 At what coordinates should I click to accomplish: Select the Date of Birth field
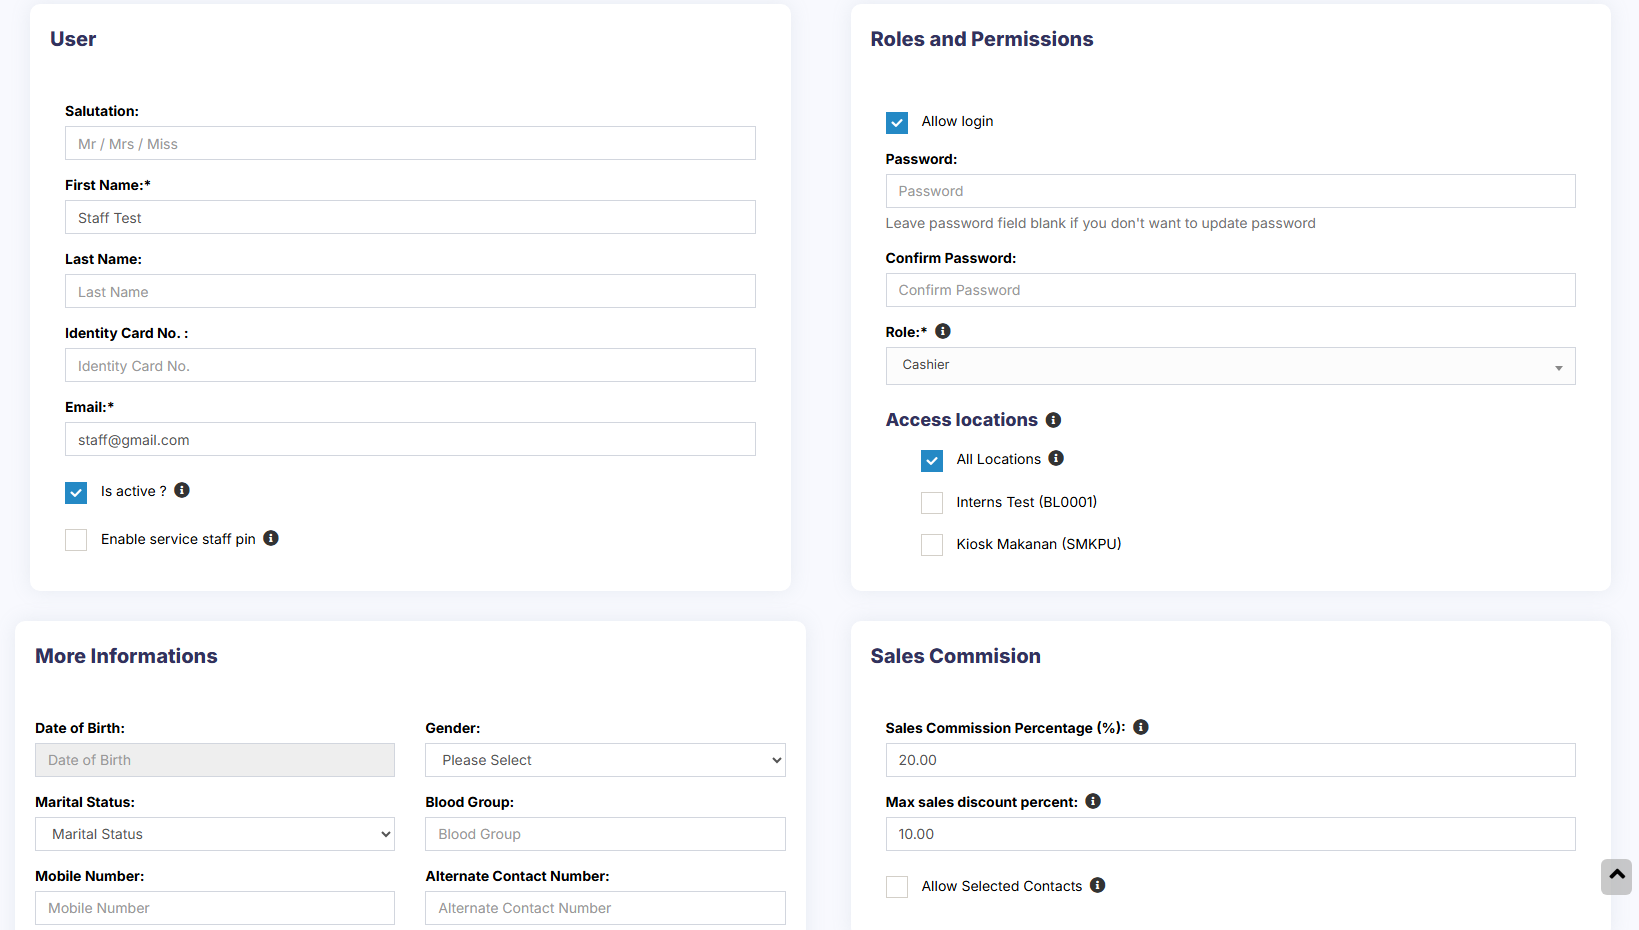click(215, 760)
